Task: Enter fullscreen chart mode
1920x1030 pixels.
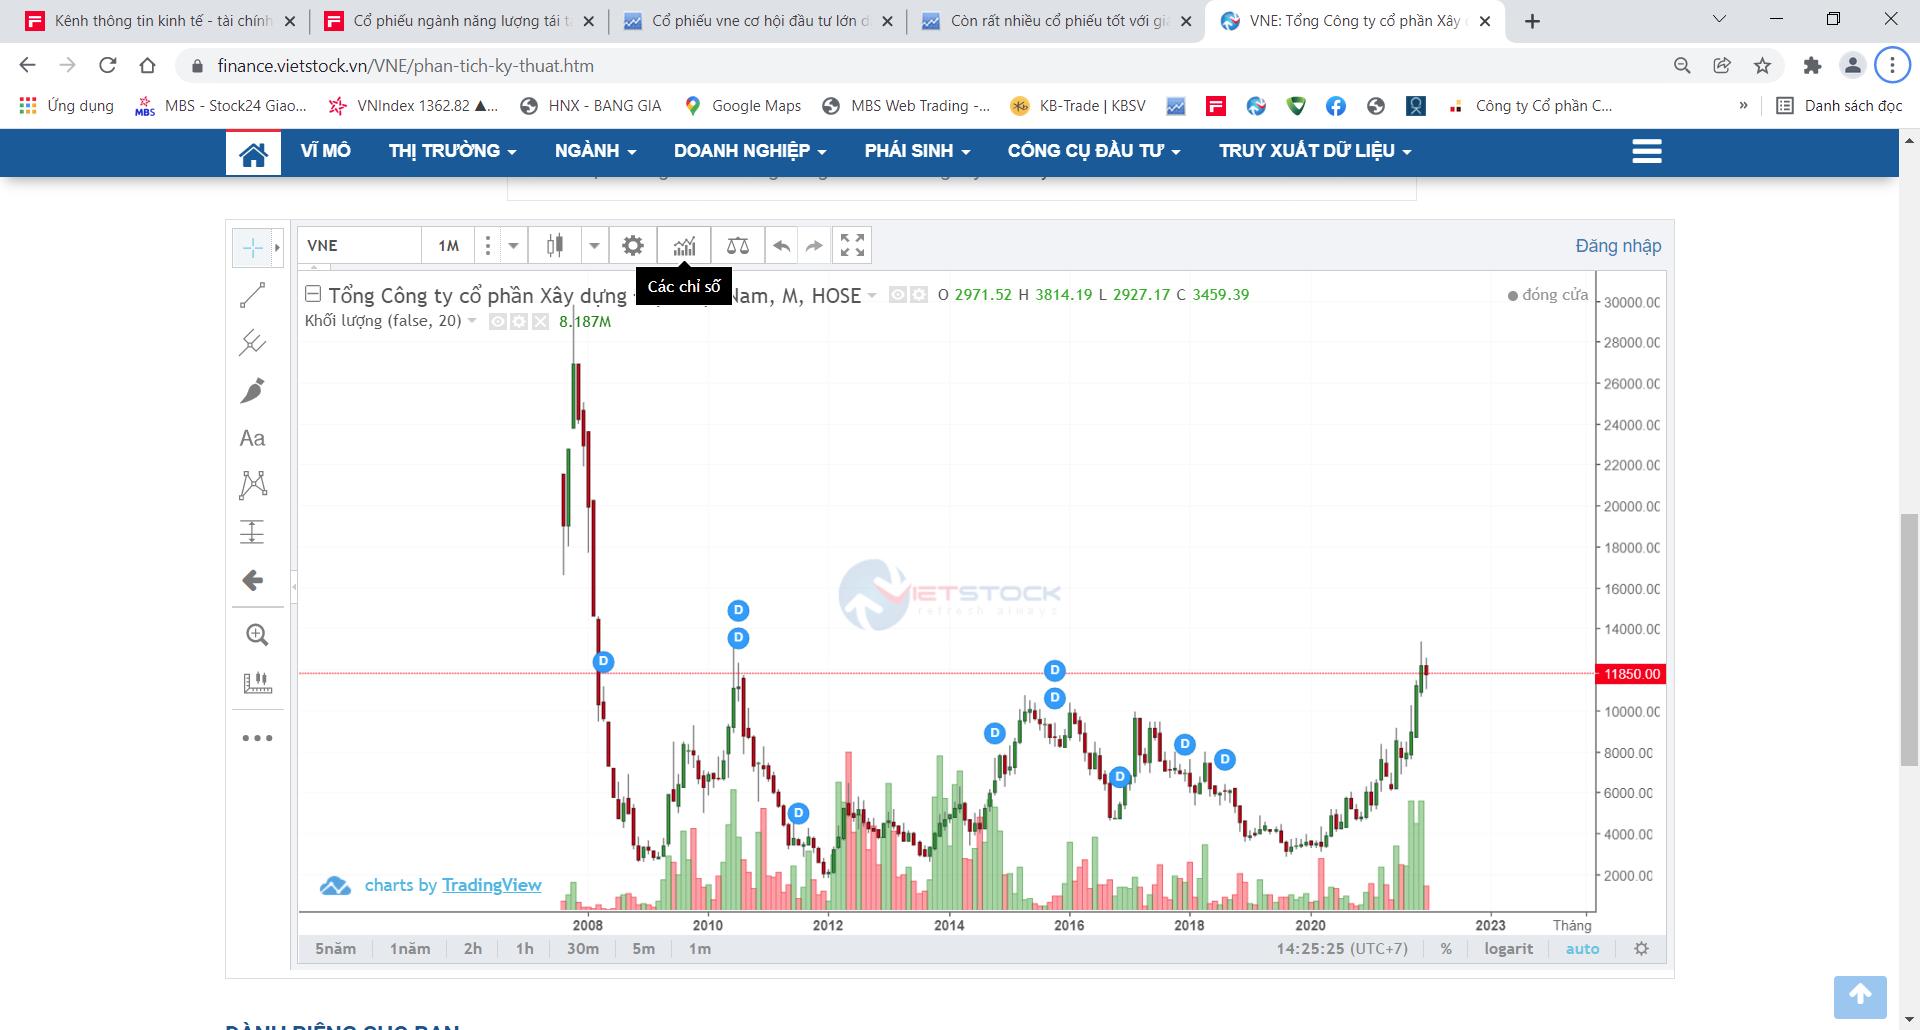Action: pyautogui.click(x=852, y=246)
